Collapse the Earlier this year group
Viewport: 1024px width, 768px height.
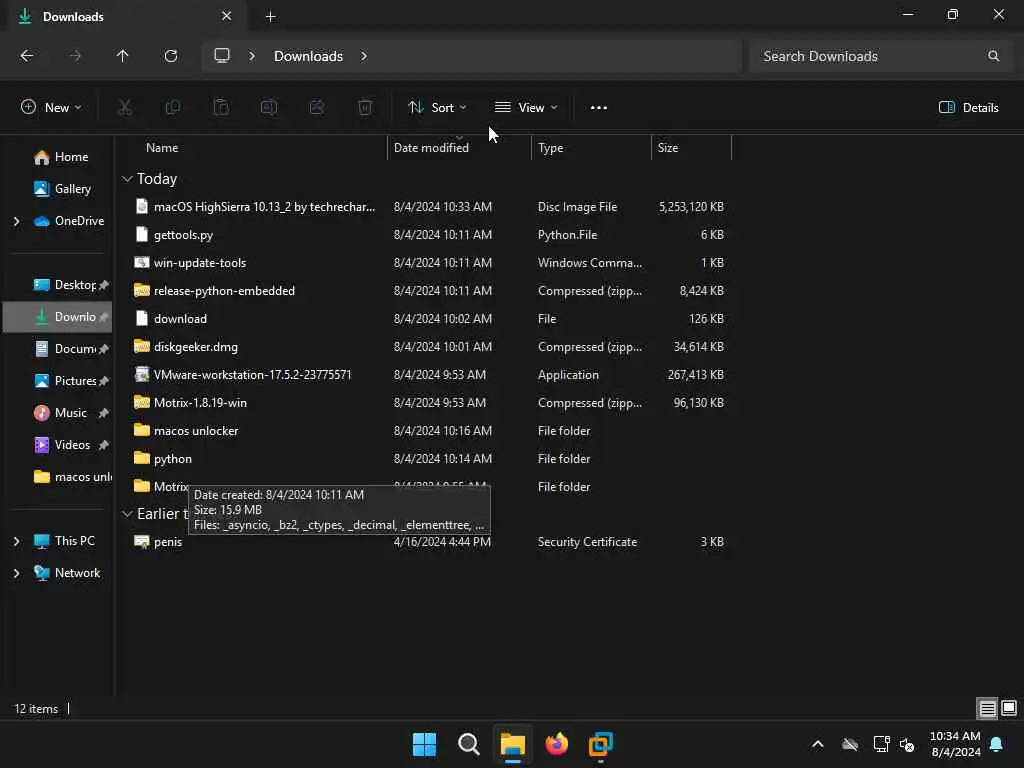pyautogui.click(x=127, y=514)
